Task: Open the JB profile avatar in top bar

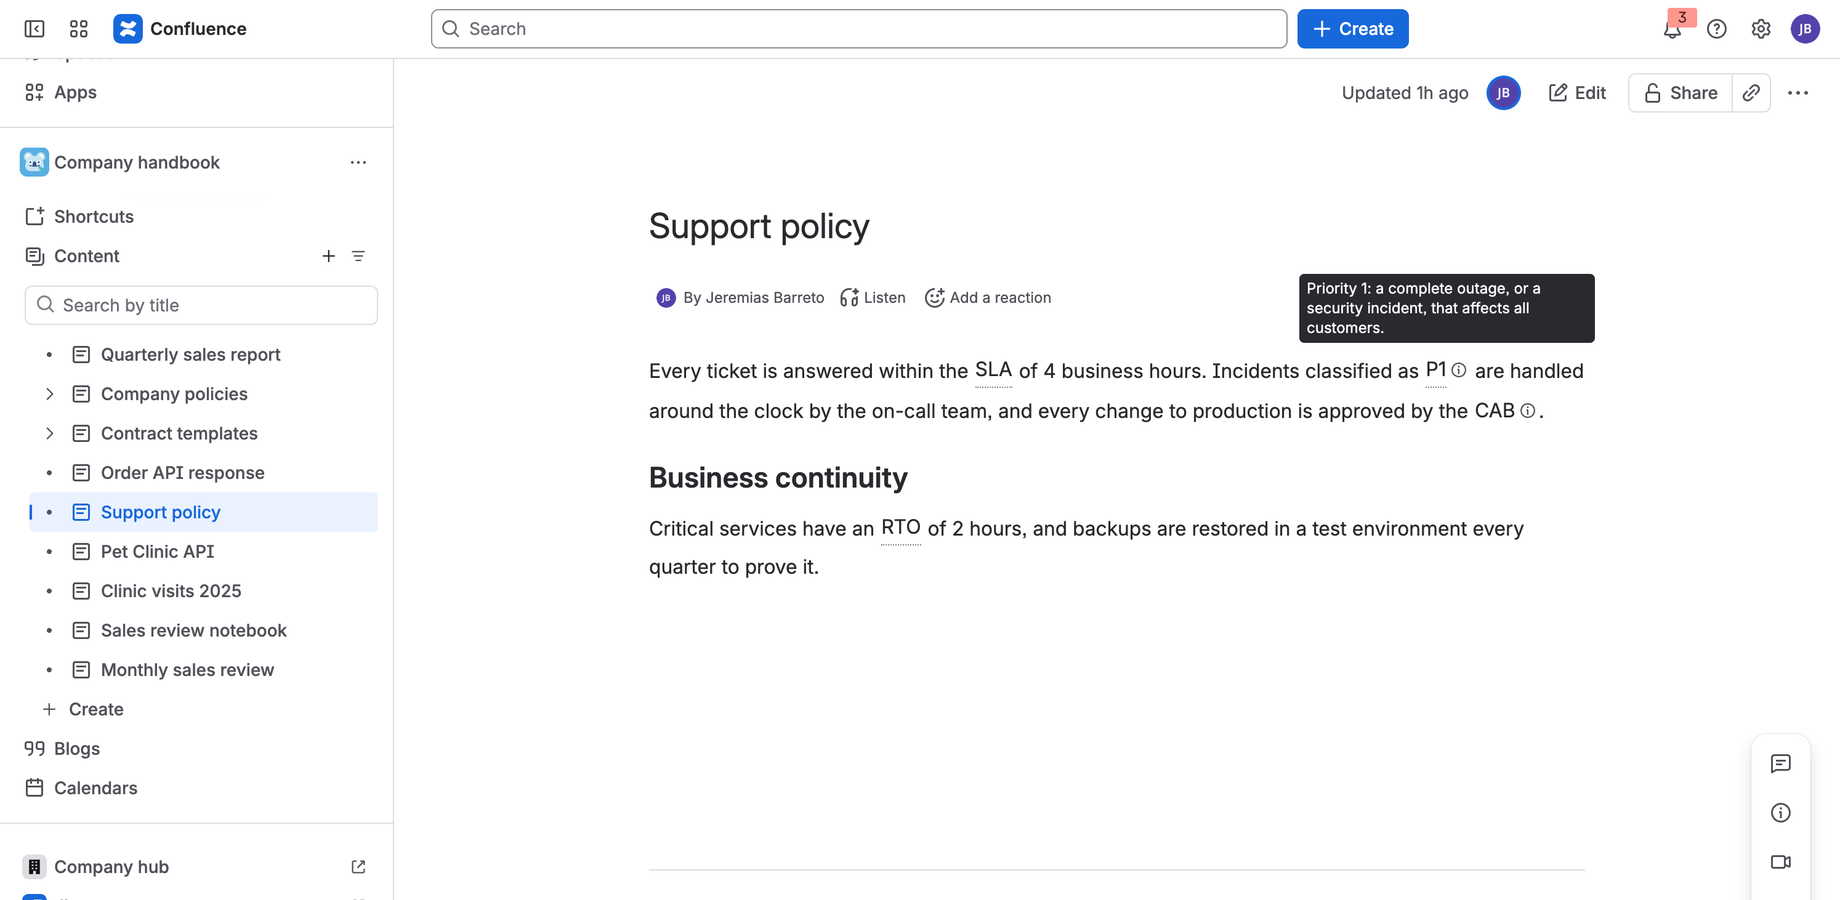Action: [1805, 29]
